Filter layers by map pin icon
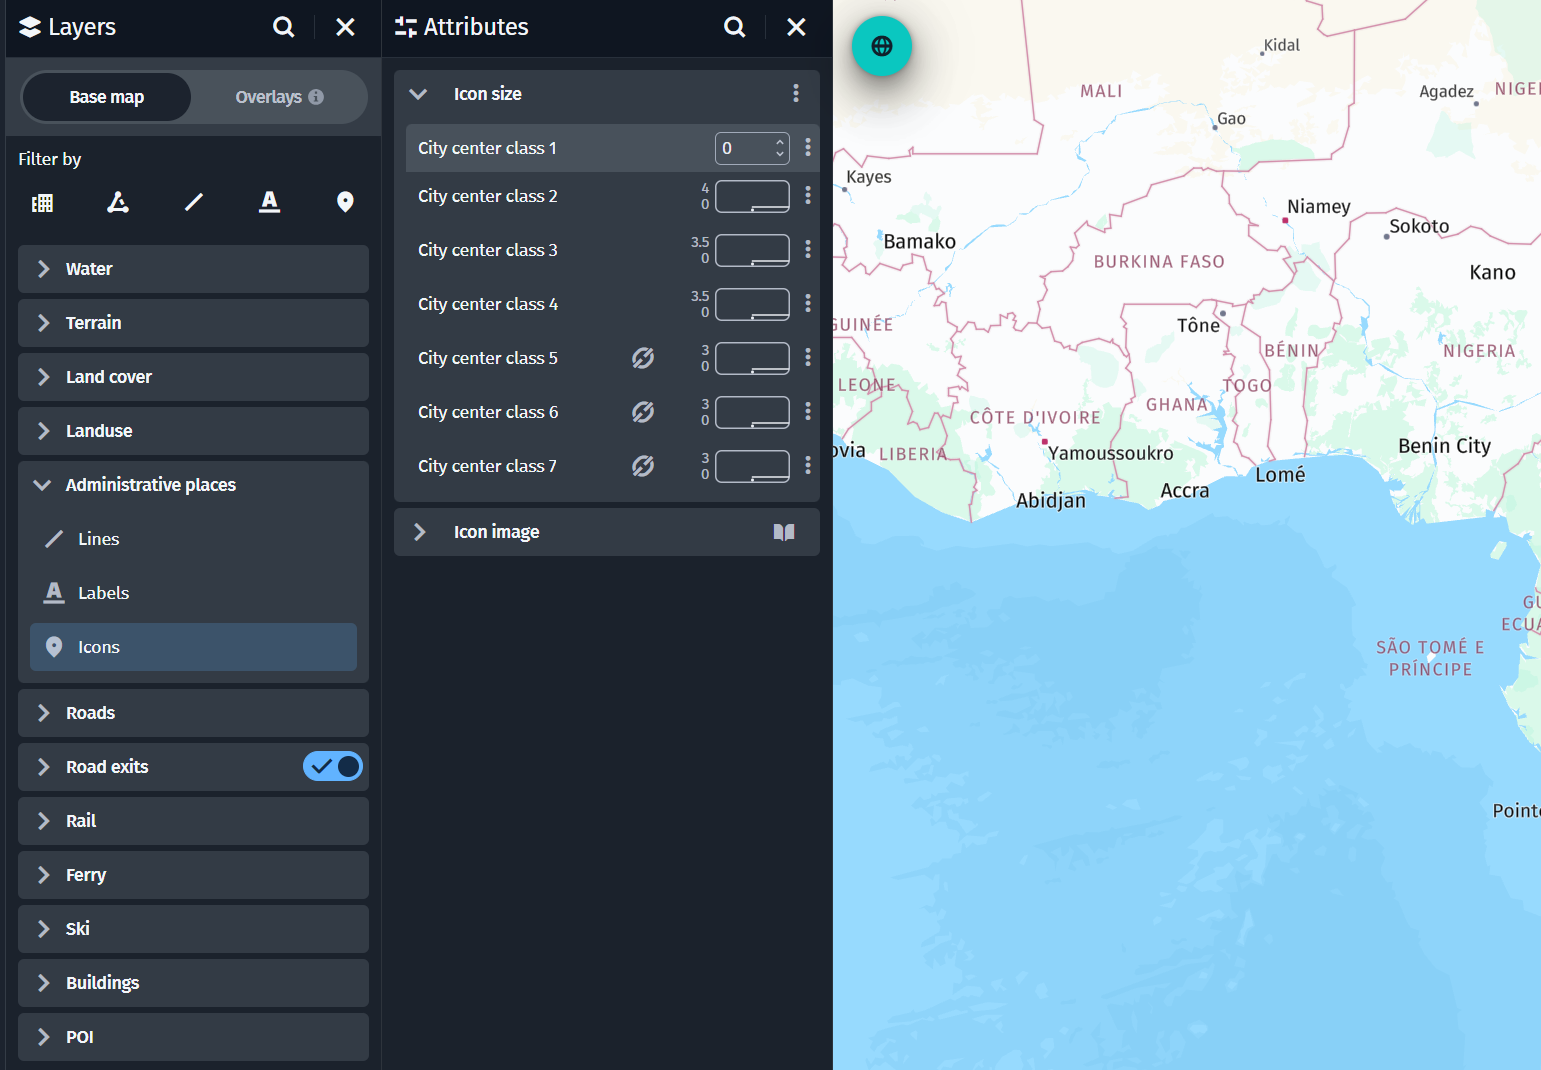The height and width of the screenshot is (1070, 1541). 345,203
